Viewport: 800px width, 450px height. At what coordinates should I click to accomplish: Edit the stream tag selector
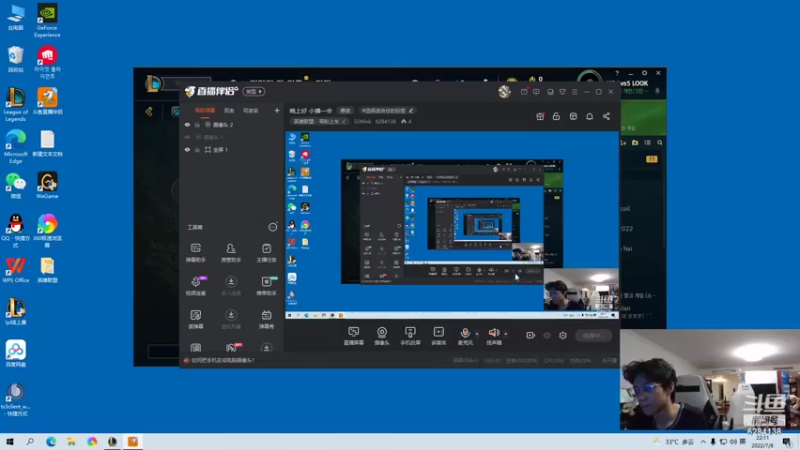(x=387, y=110)
